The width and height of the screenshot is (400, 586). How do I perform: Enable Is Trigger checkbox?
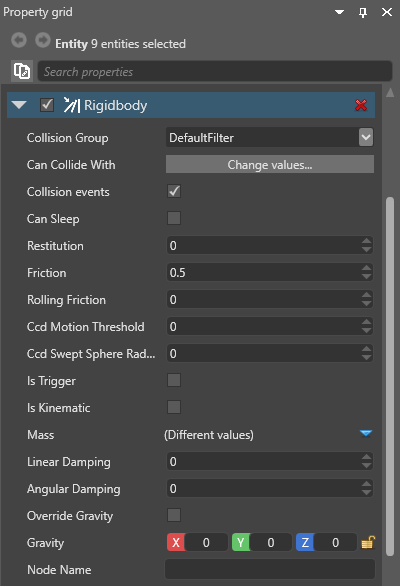click(174, 380)
